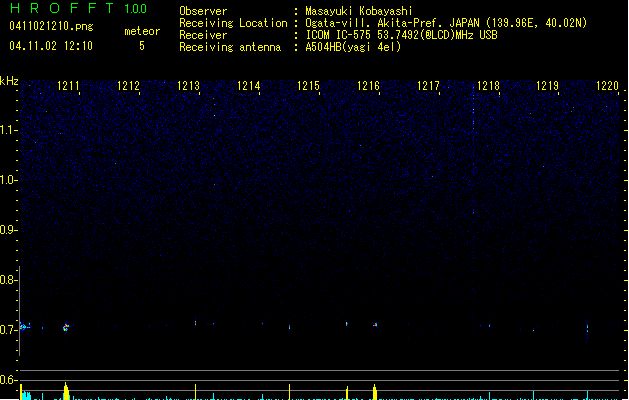Click the Receiving antenna field label

tap(230, 47)
